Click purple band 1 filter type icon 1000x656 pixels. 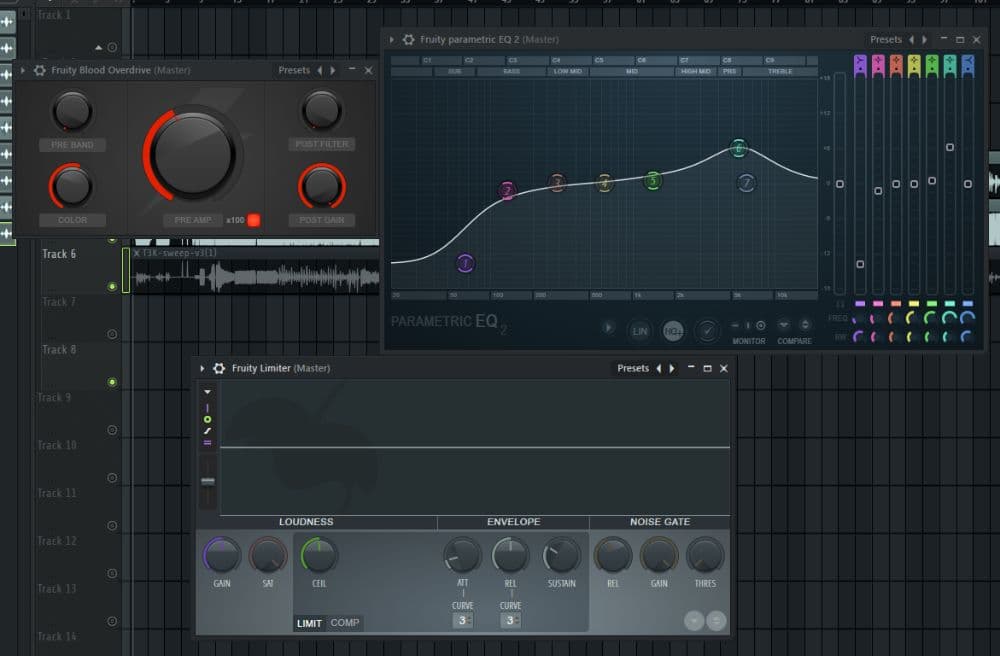[860, 64]
